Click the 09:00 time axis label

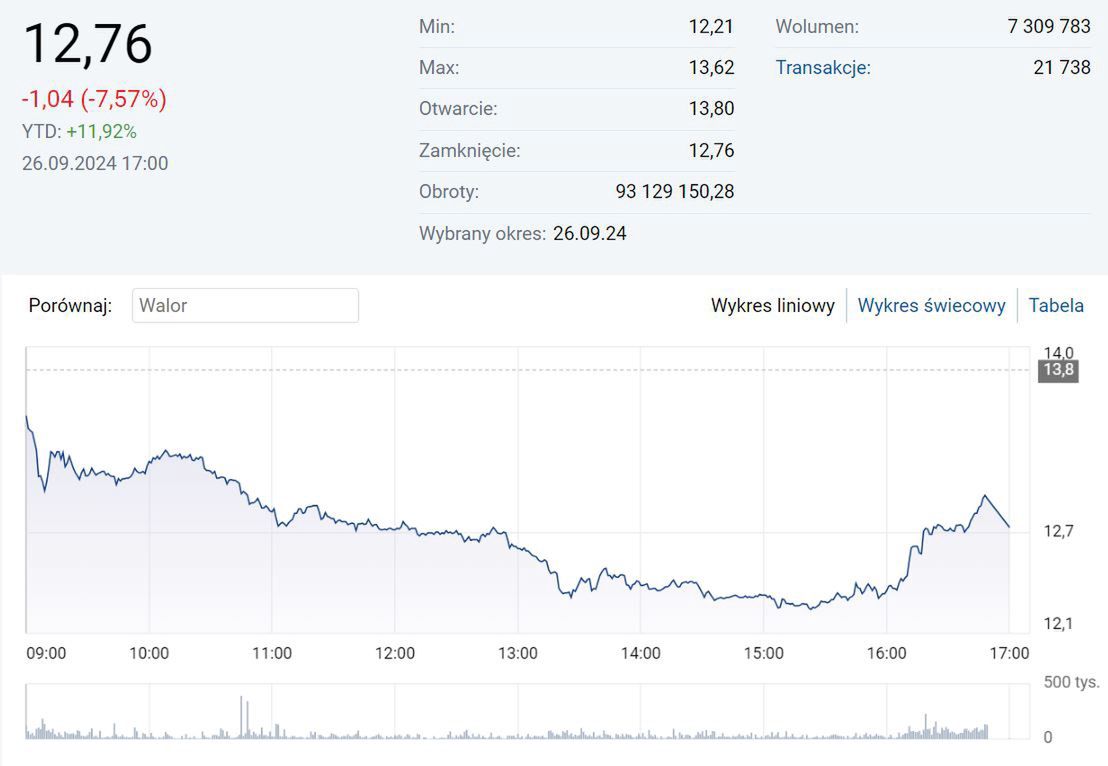(46, 654)
